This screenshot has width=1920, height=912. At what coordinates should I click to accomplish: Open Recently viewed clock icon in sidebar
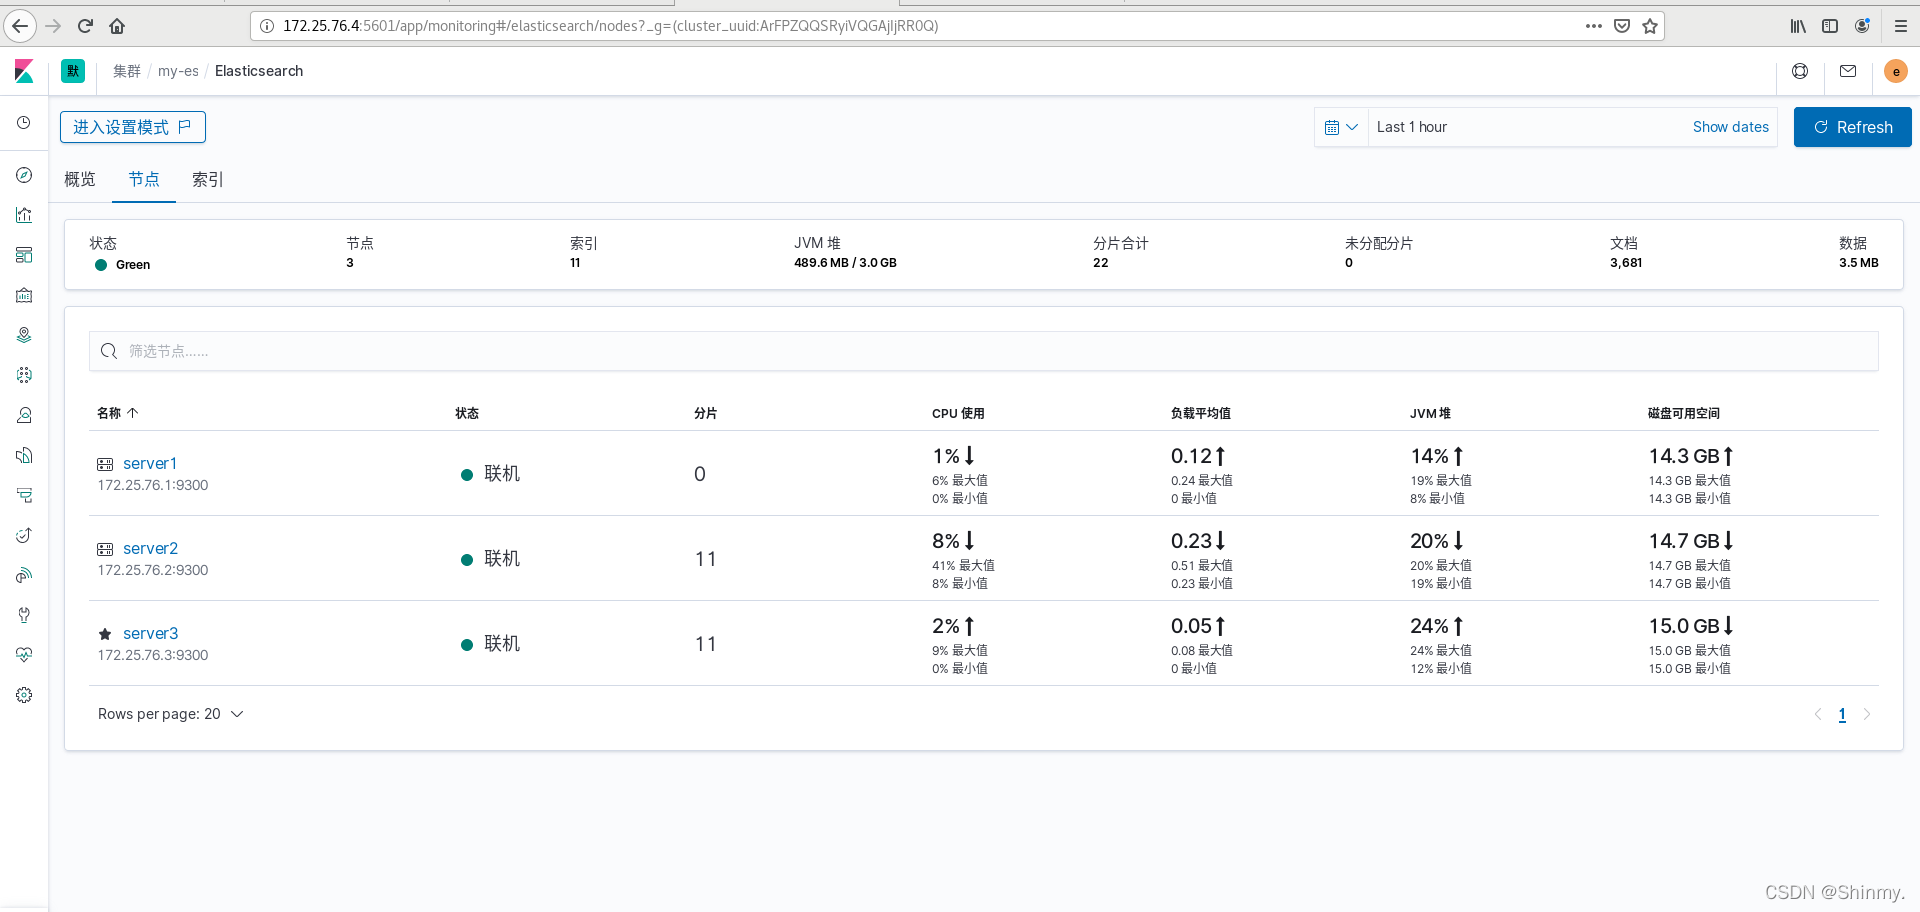tap(24, 123)
